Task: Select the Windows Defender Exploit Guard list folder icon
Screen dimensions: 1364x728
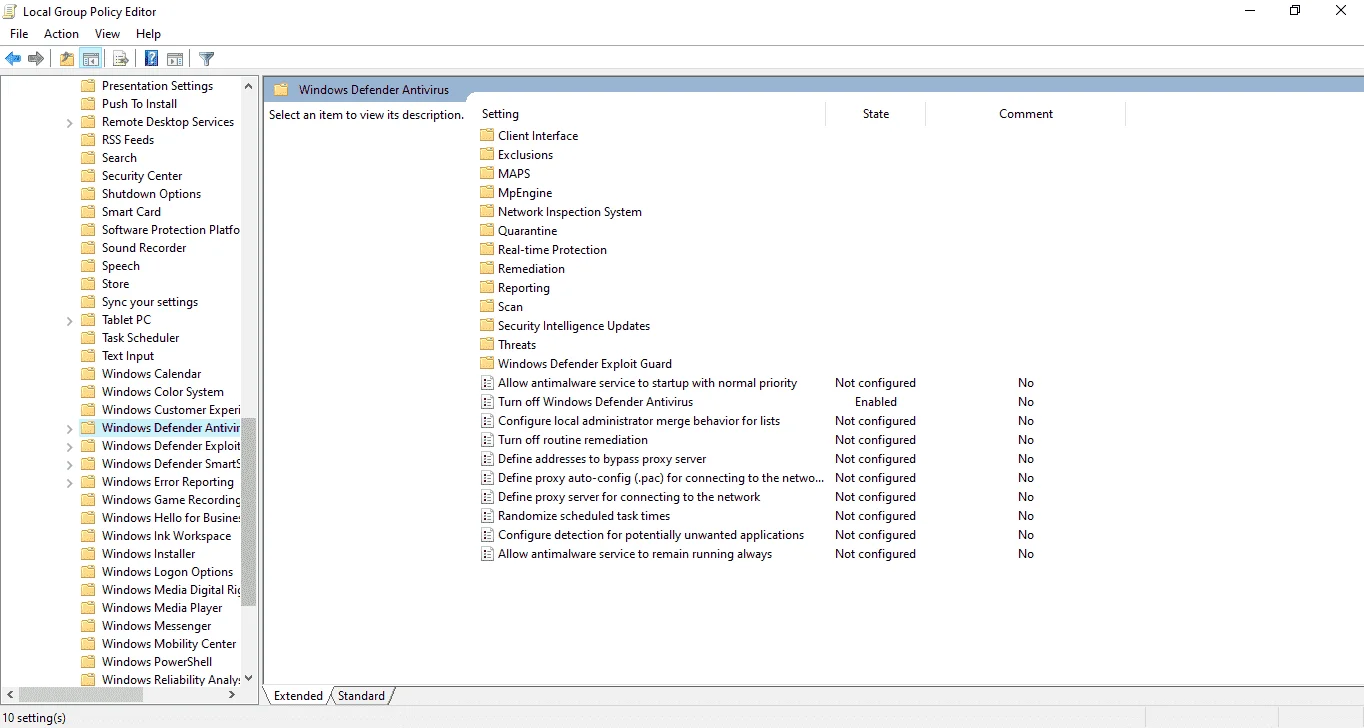Action: [487, 364]
